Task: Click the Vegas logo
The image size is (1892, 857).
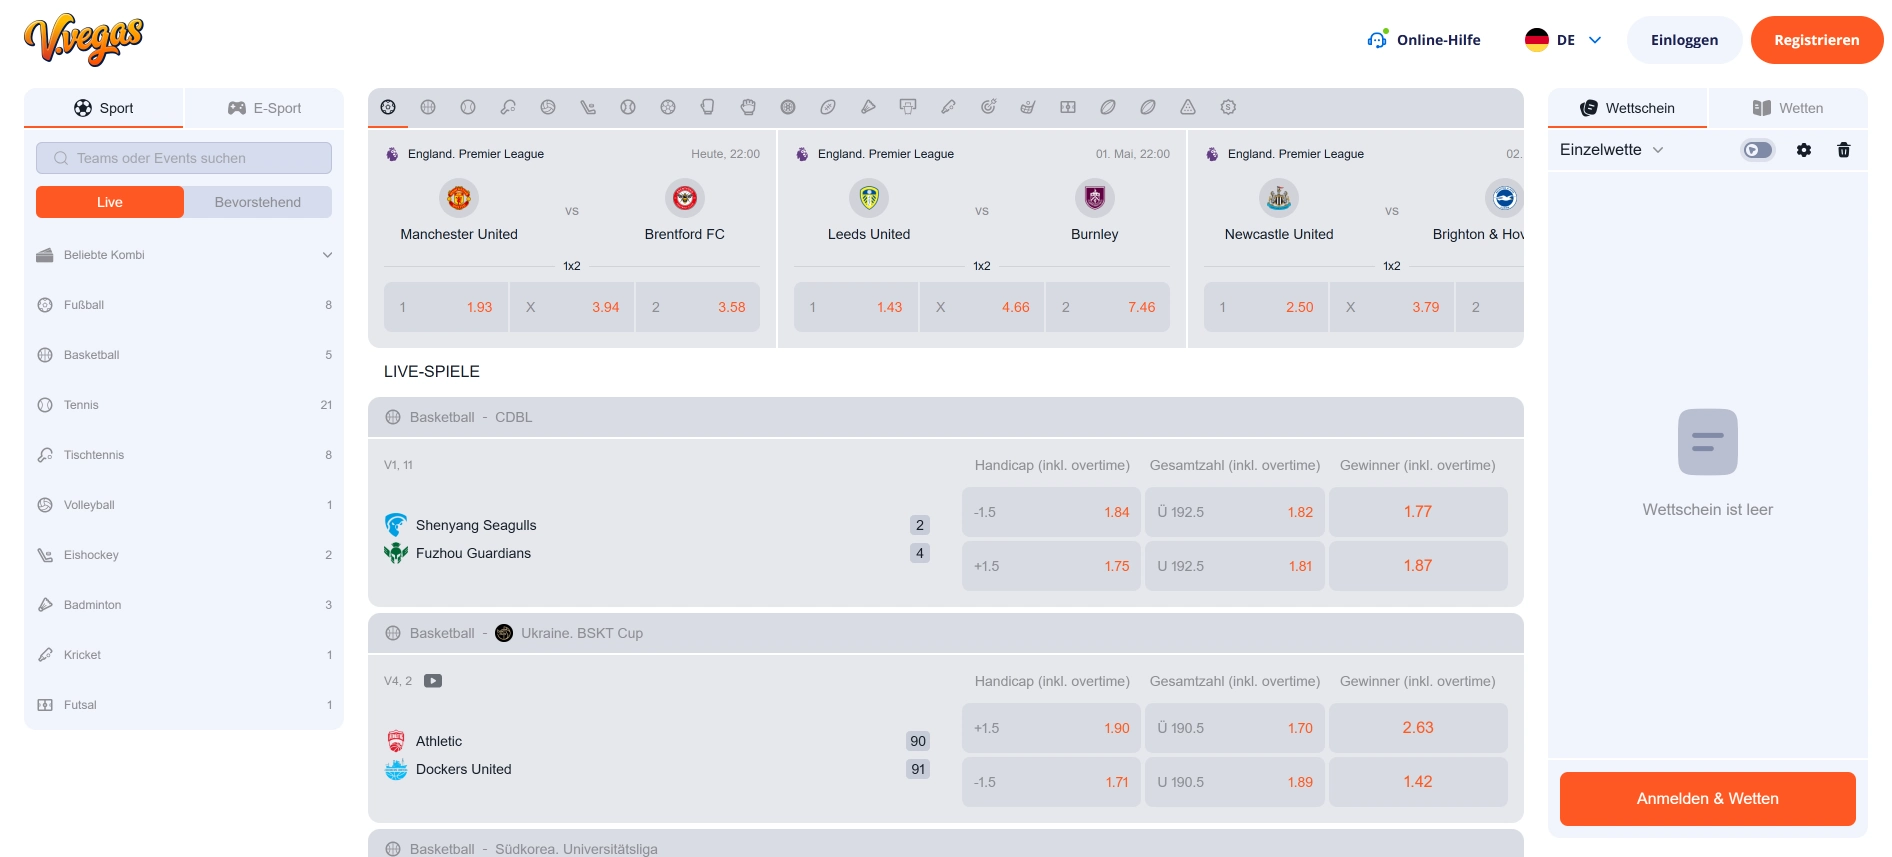Action: coord(84,40)
